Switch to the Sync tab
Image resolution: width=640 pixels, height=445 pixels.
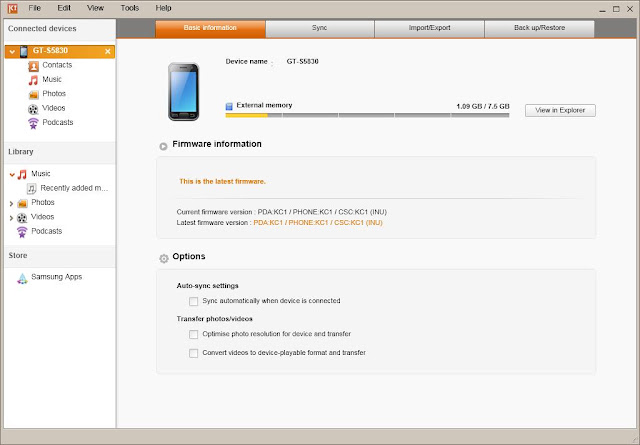click(x=320, y=28)
